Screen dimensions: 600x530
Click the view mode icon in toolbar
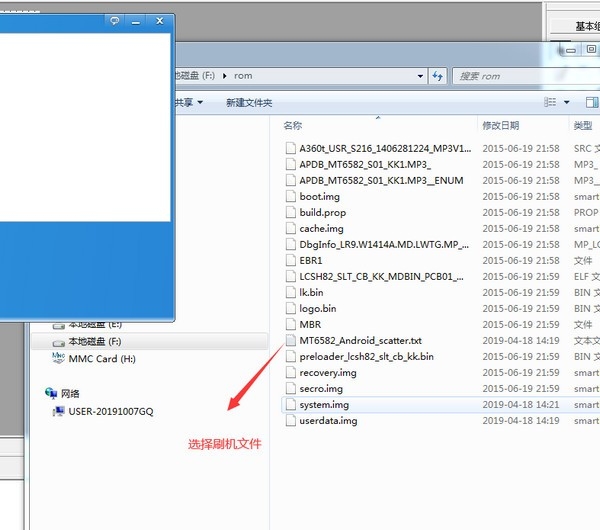click(x=550, y=102)
